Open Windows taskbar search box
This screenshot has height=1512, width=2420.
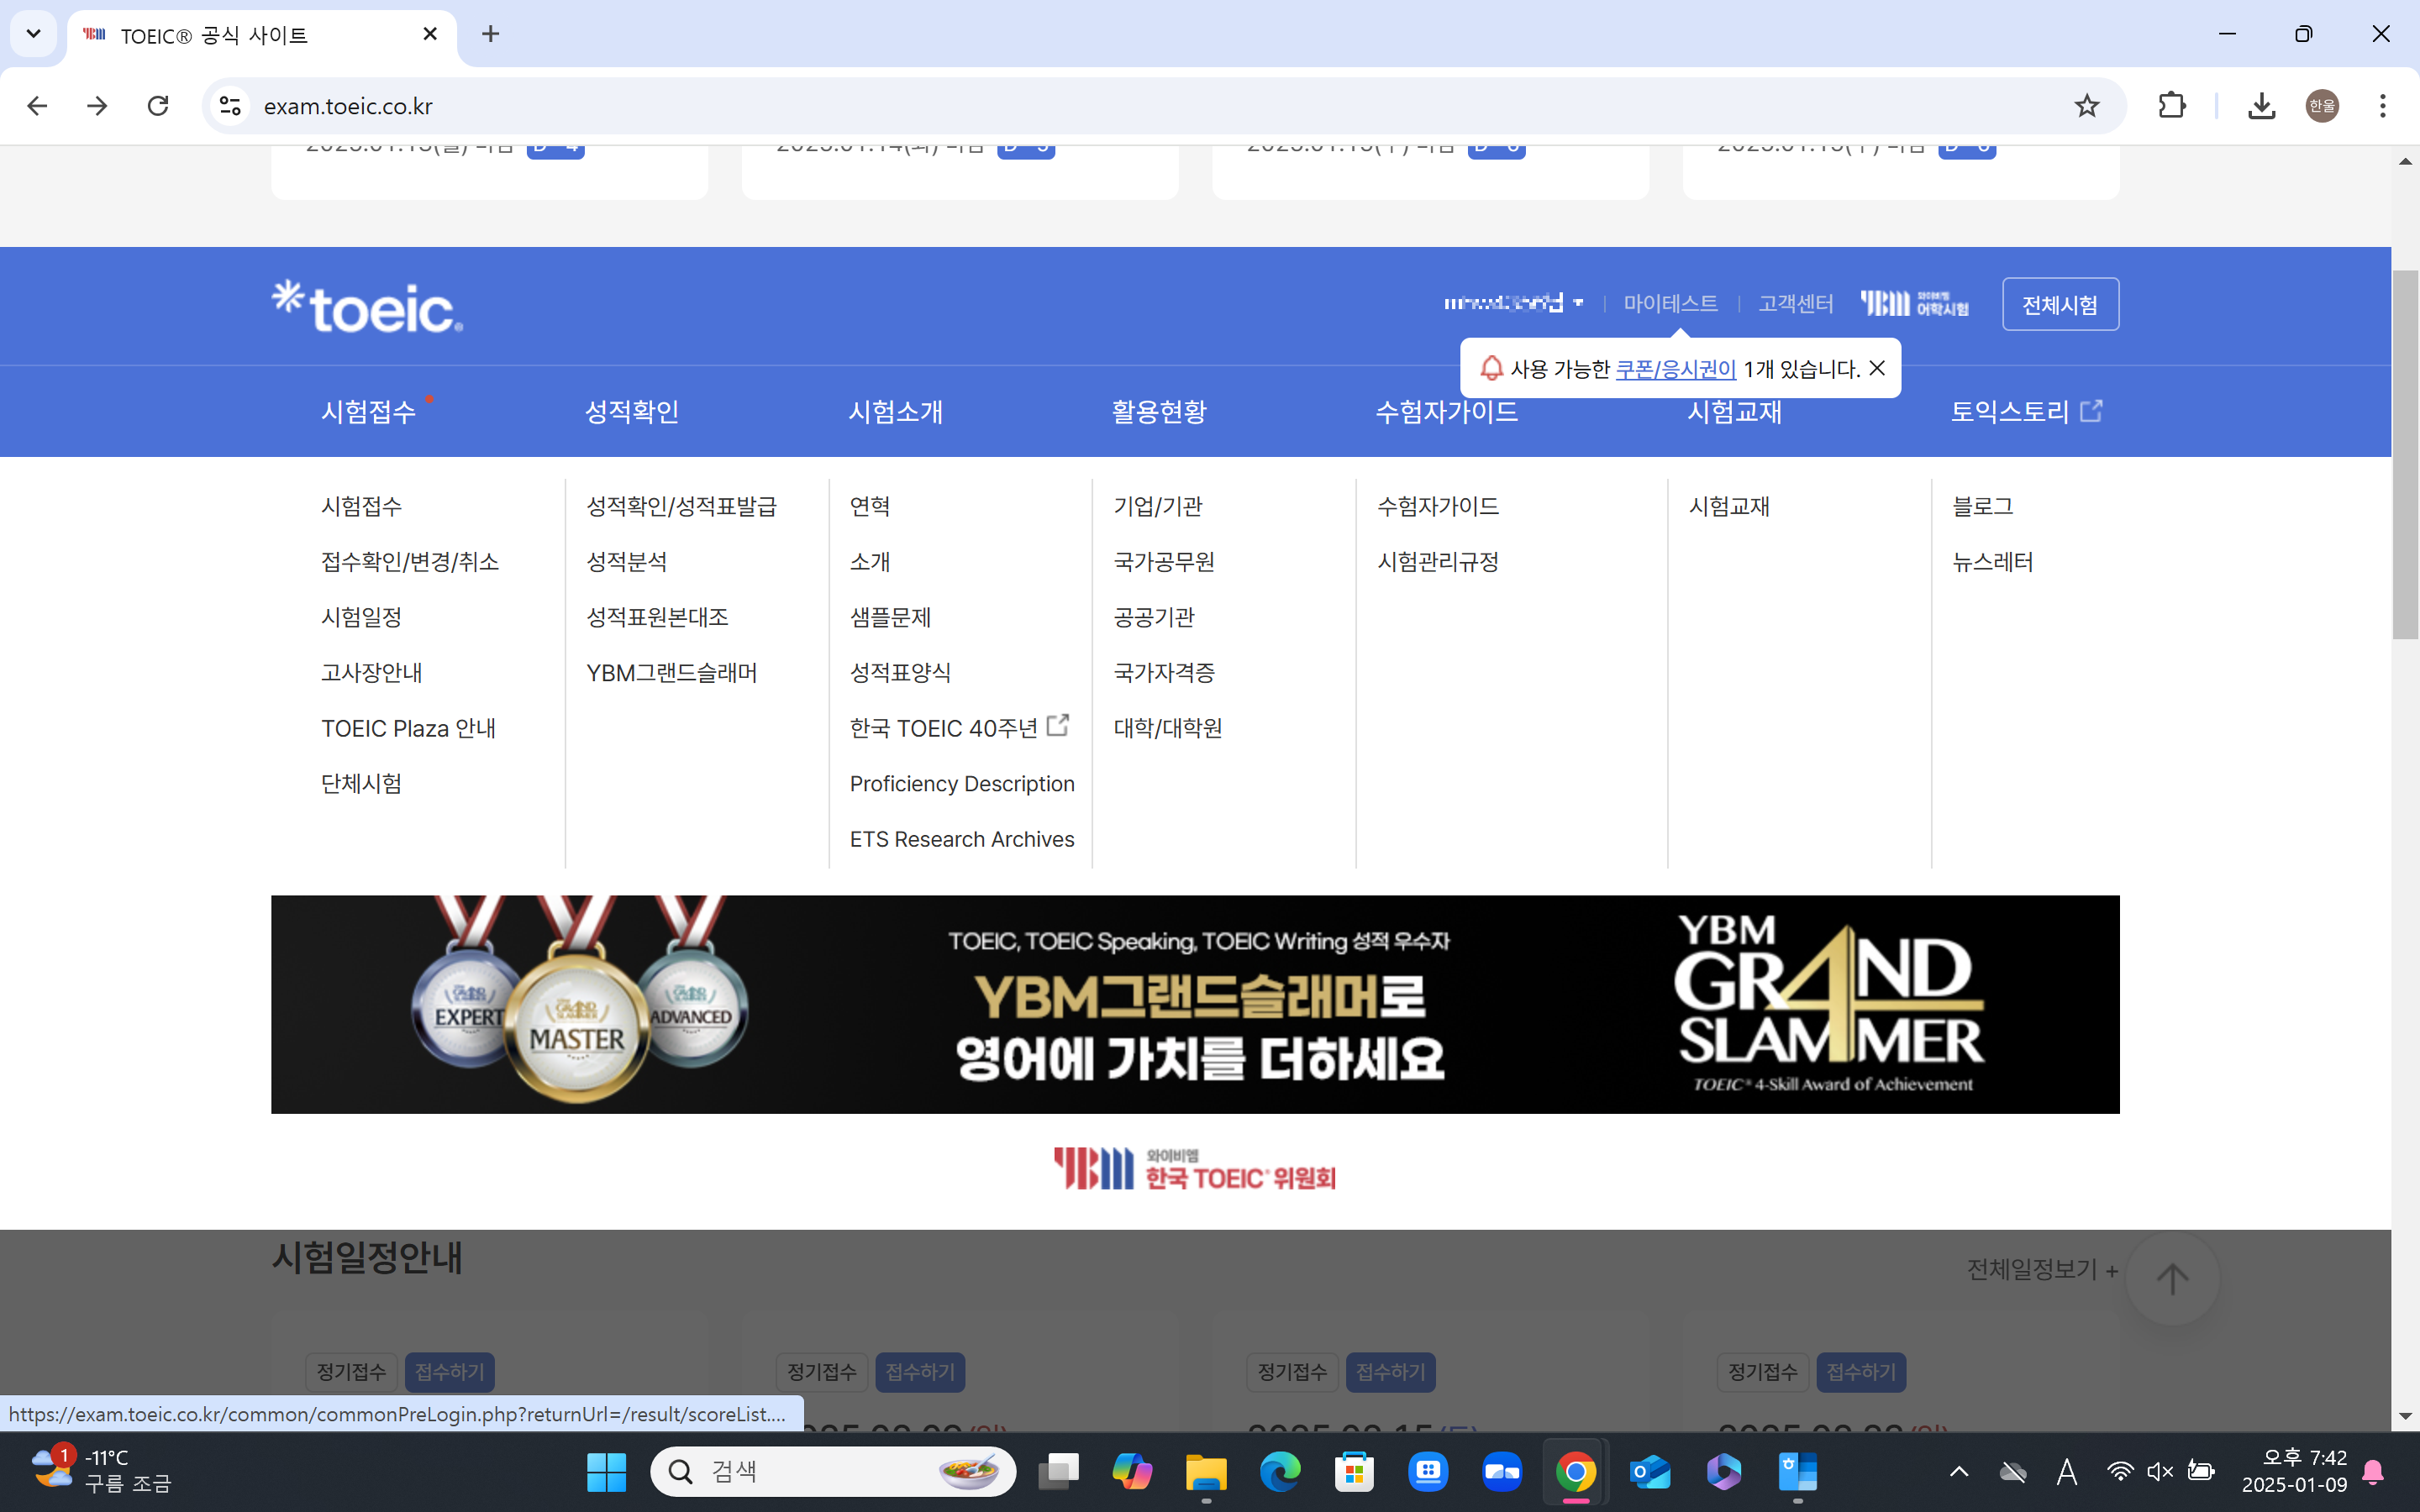coord(832,1471)
